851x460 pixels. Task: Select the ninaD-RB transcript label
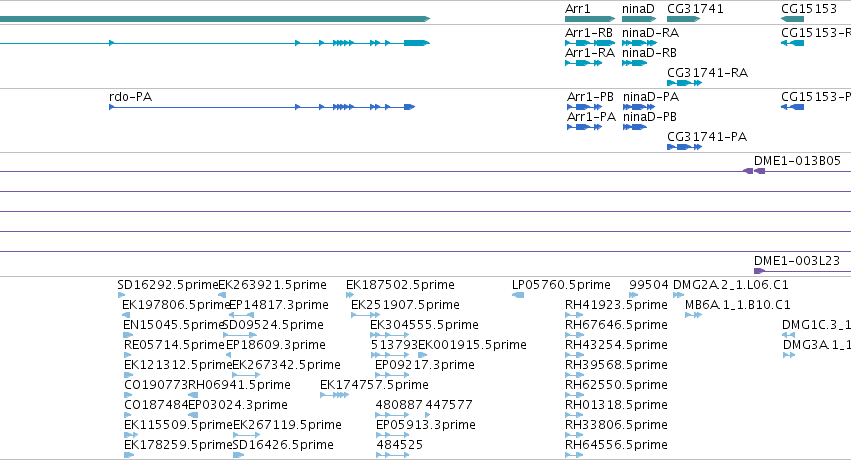click(x=649, y=53)
